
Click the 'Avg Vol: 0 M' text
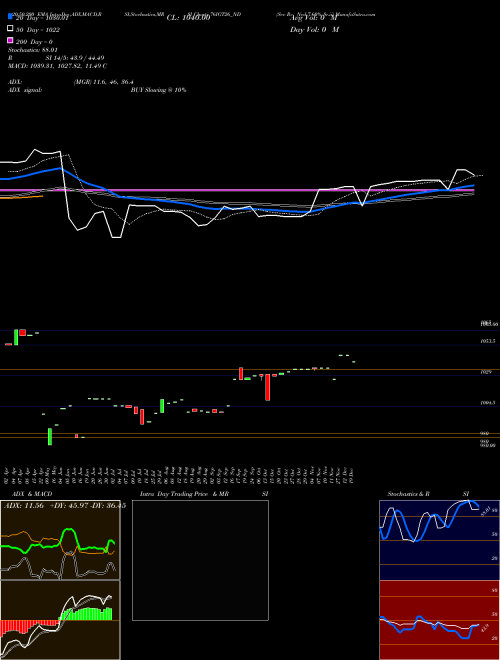pos(314,18)
